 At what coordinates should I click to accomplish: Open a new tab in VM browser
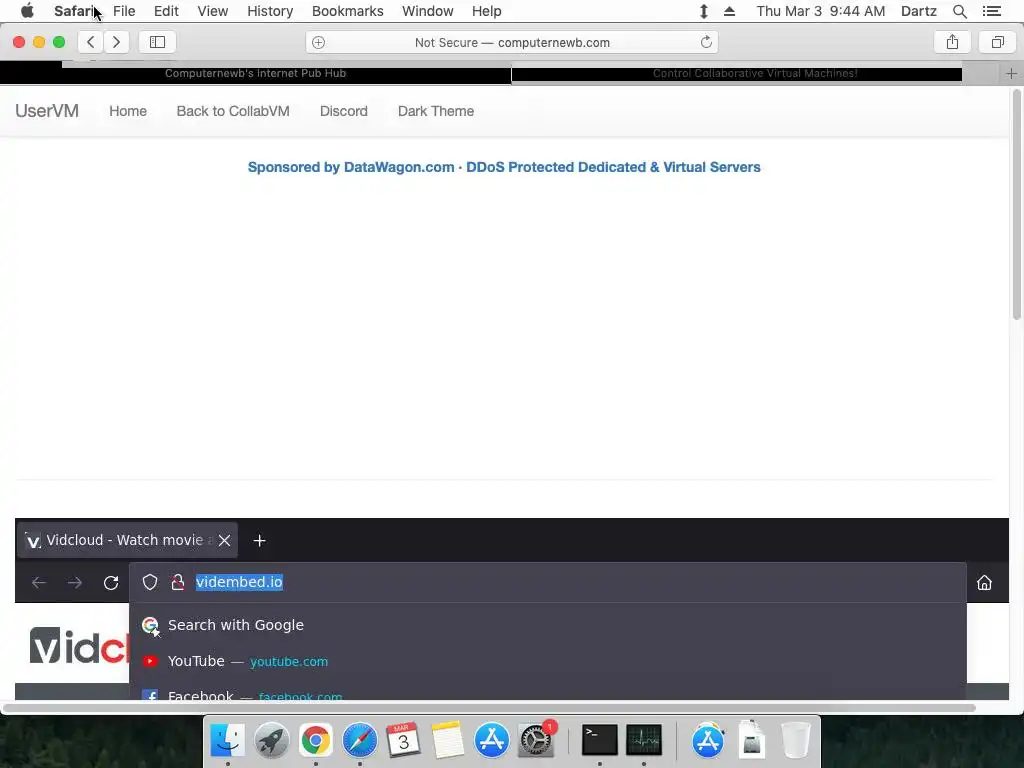259,541
